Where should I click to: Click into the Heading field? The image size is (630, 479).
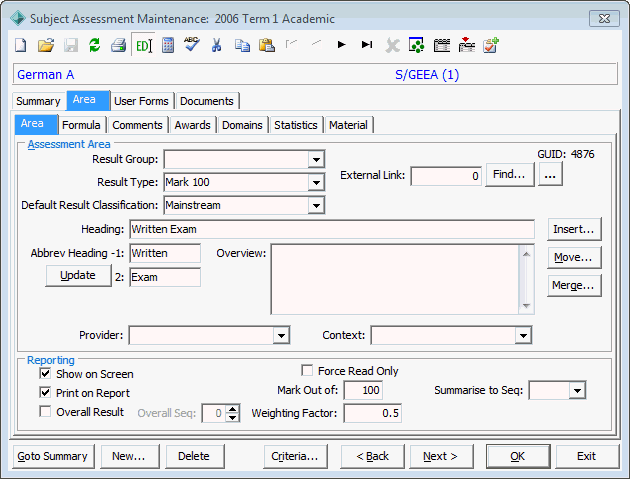pos(332,229)
